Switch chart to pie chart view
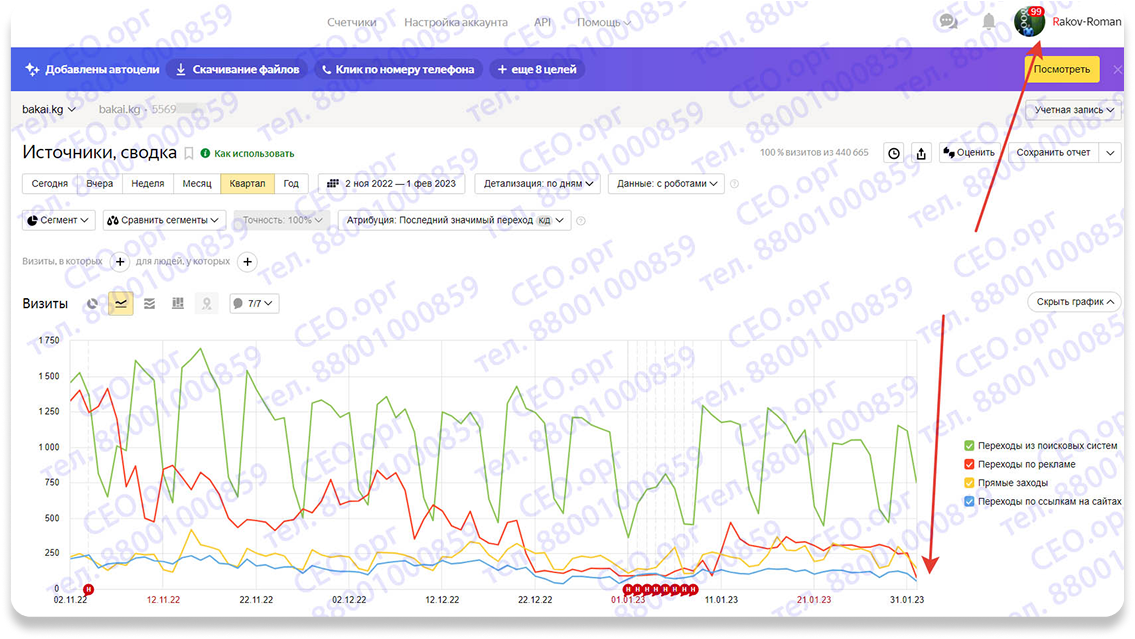 coord(93,303)
